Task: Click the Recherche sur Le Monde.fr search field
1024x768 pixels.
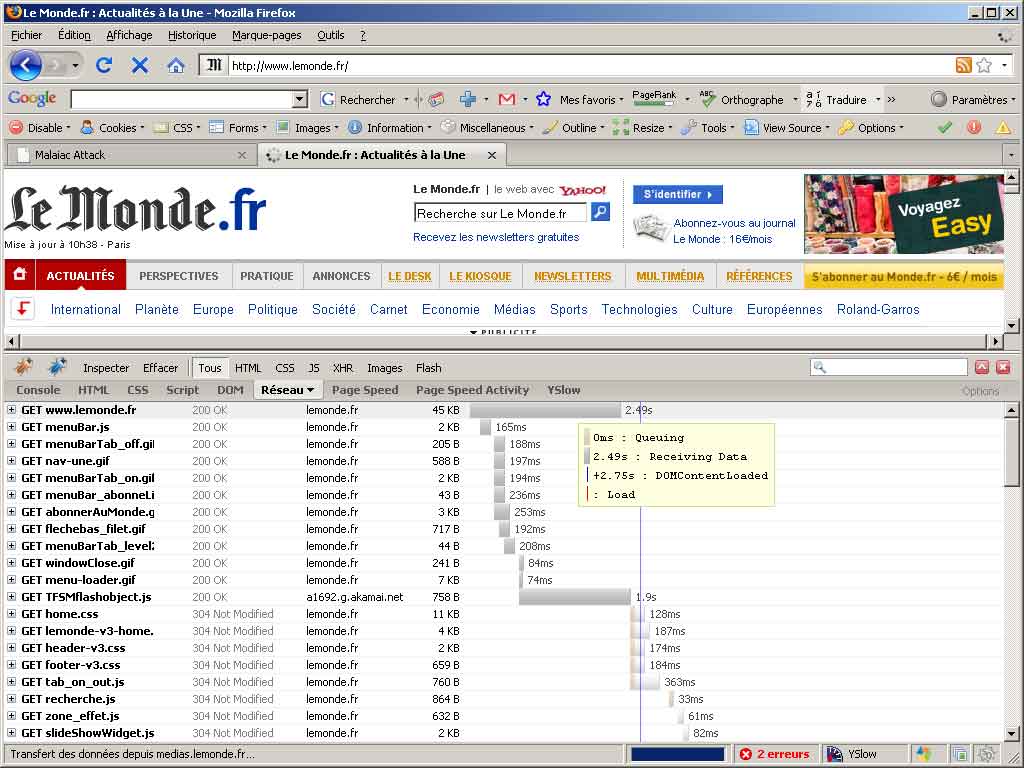Action: pyautogui.click(x=500, y=213)
